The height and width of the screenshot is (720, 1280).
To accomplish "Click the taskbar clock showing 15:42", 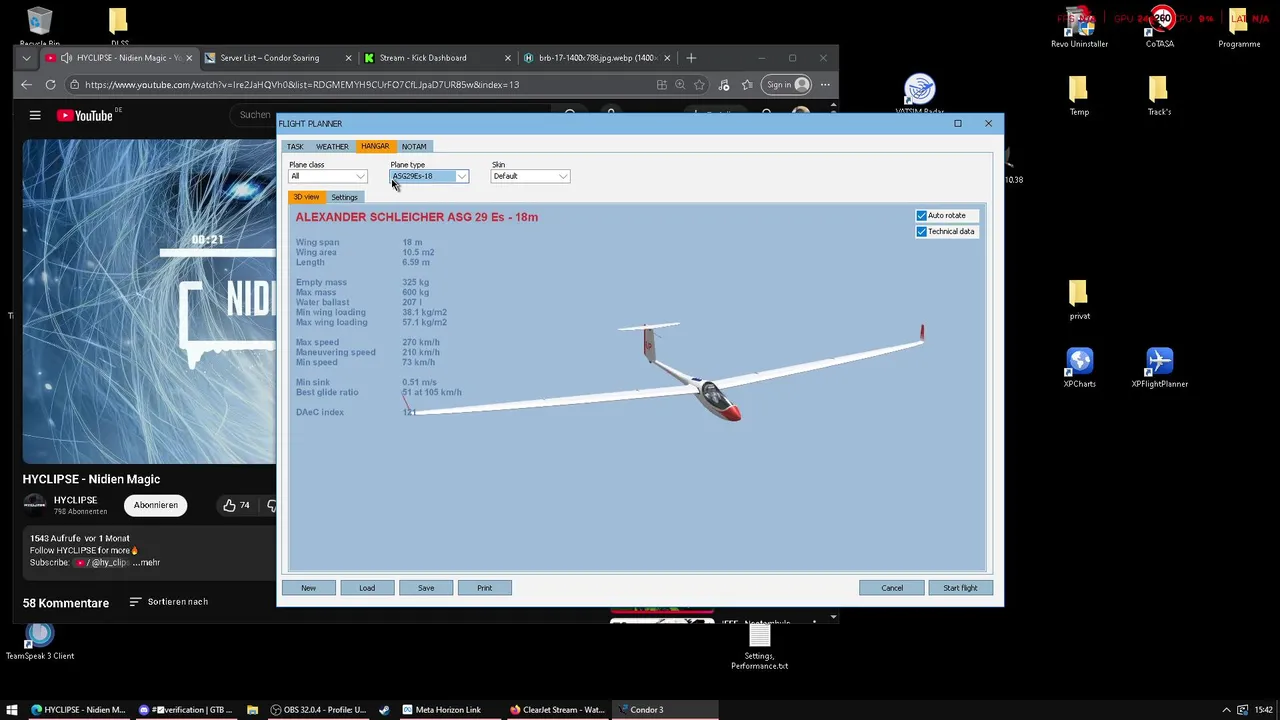I will pyautogui.click(x=1264, y=710).
